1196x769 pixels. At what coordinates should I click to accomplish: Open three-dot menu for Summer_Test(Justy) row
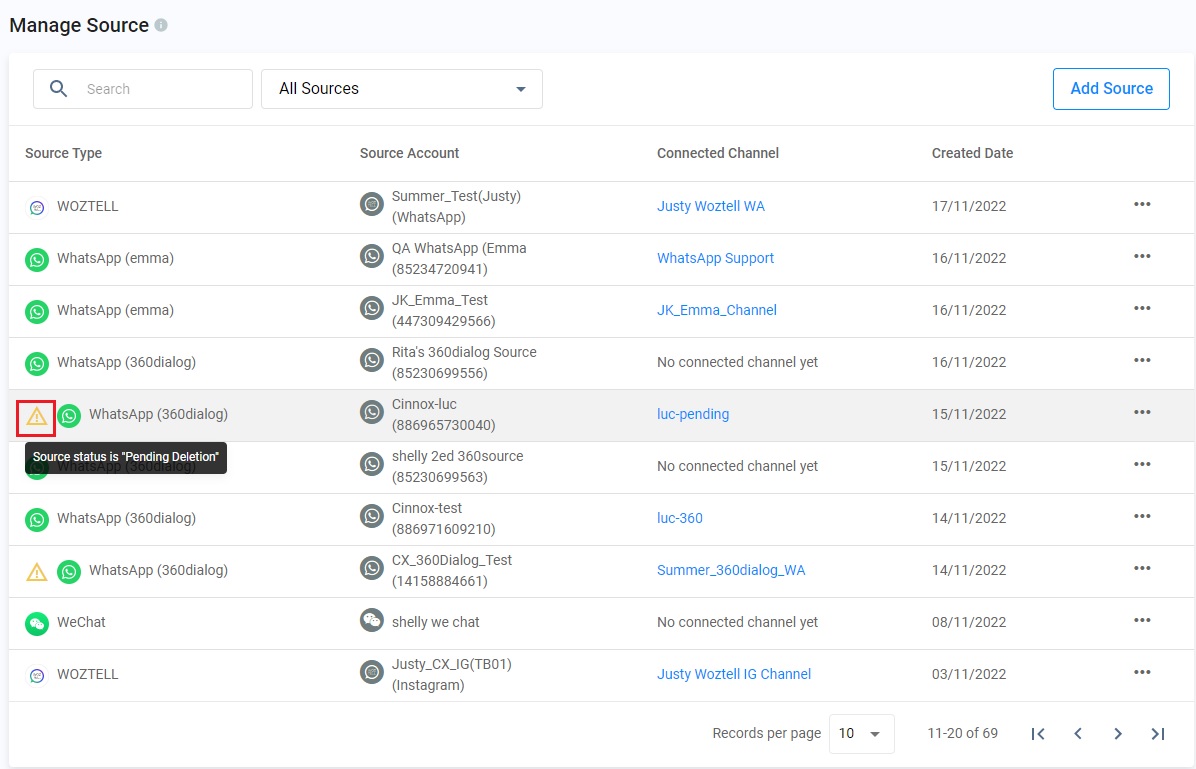point(1142,205)
